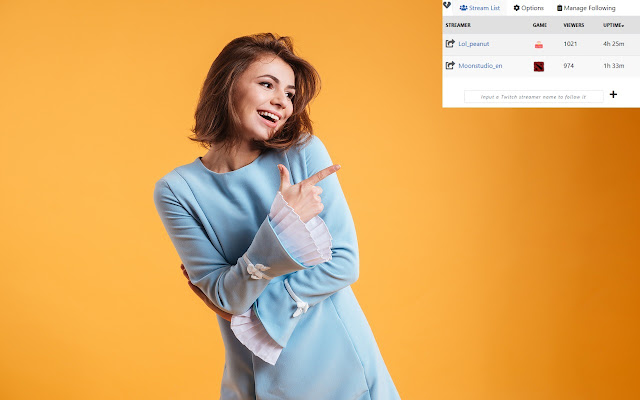Open the Manage Following tab
This screenshot has width=640, height=400.
click(586, 8)
